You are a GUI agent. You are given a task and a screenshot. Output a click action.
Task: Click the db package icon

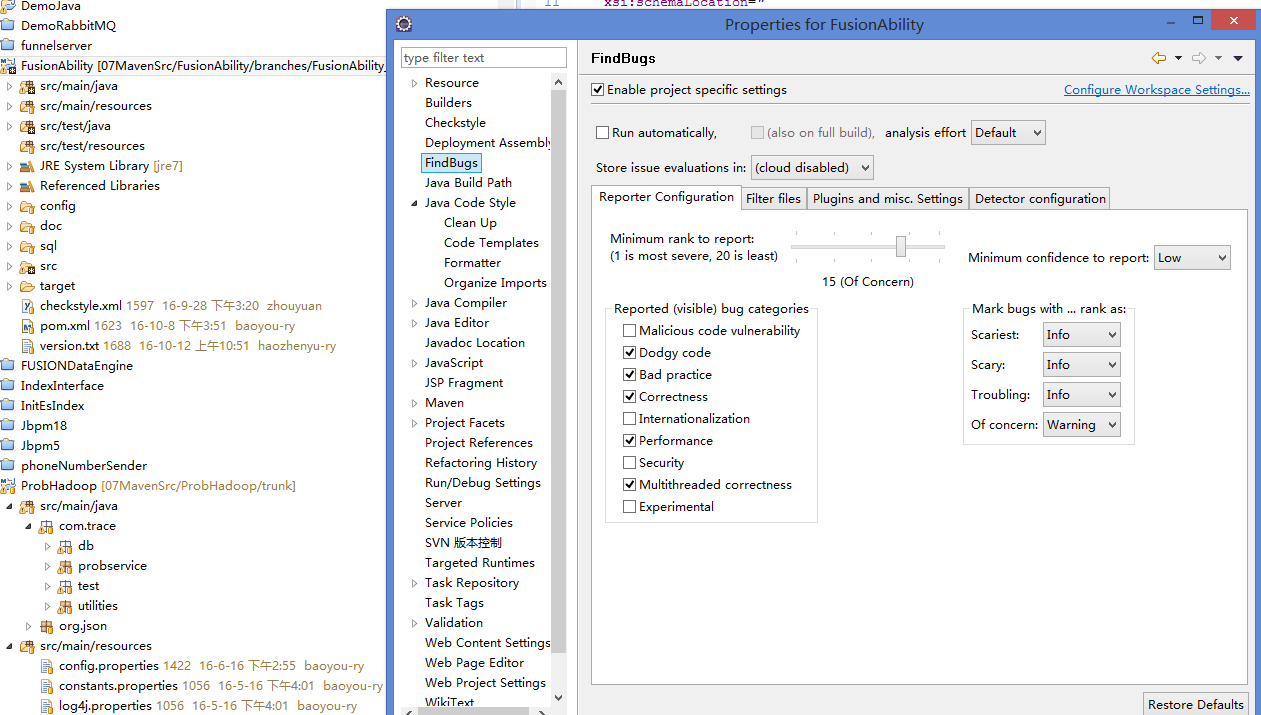click(65, 546)
